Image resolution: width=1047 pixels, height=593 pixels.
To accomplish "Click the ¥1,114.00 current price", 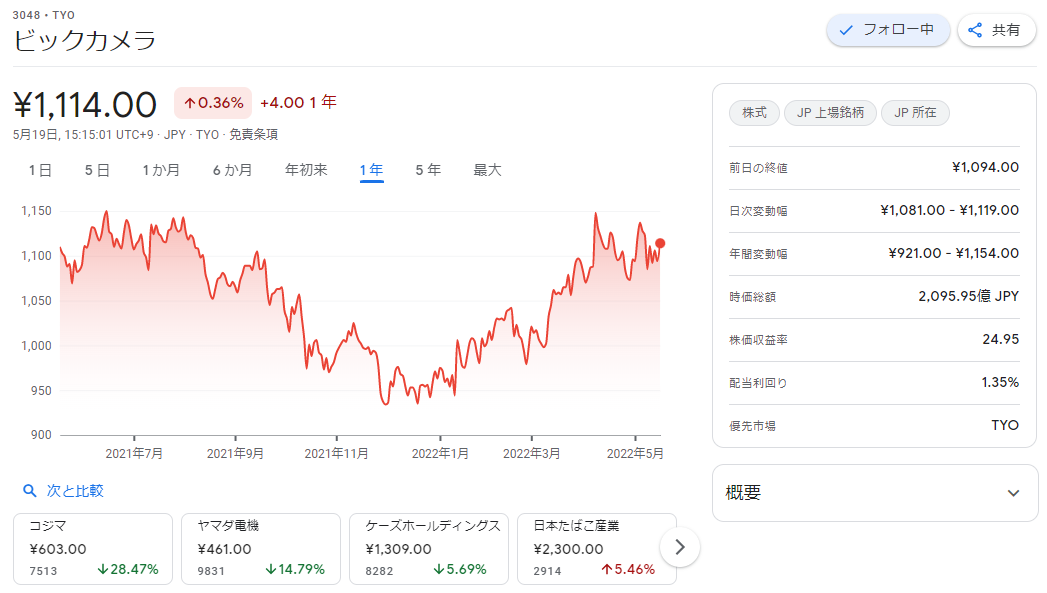I will tap(85, 105).
